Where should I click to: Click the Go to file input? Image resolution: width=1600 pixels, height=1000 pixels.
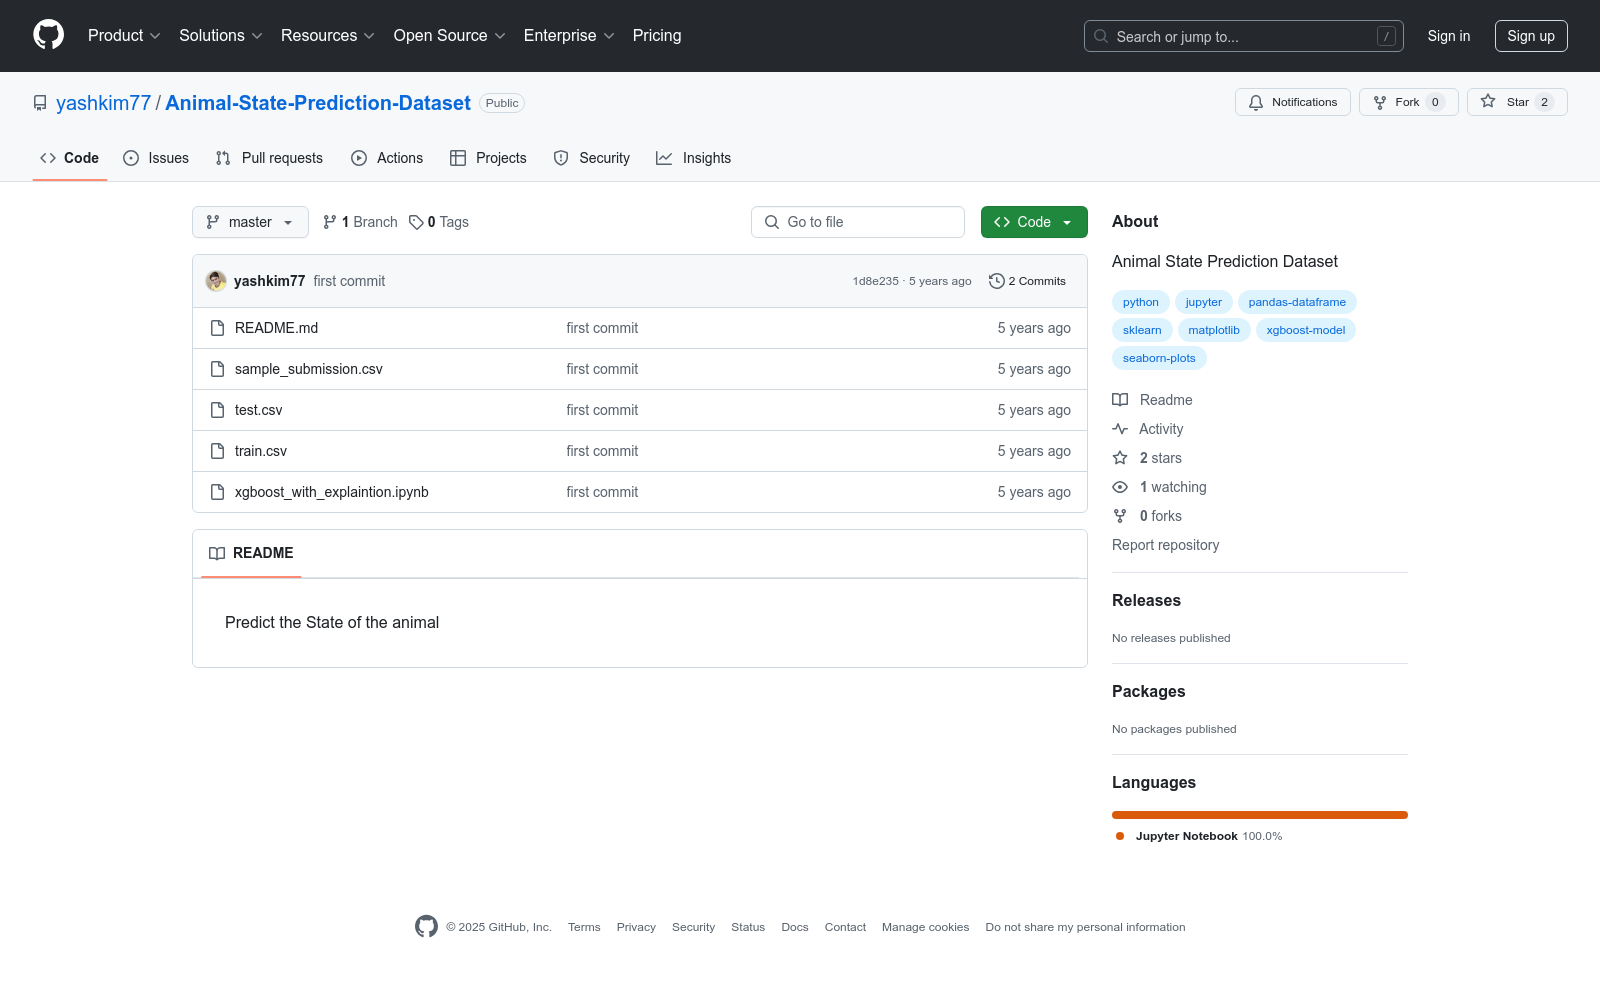coord(858,222)
